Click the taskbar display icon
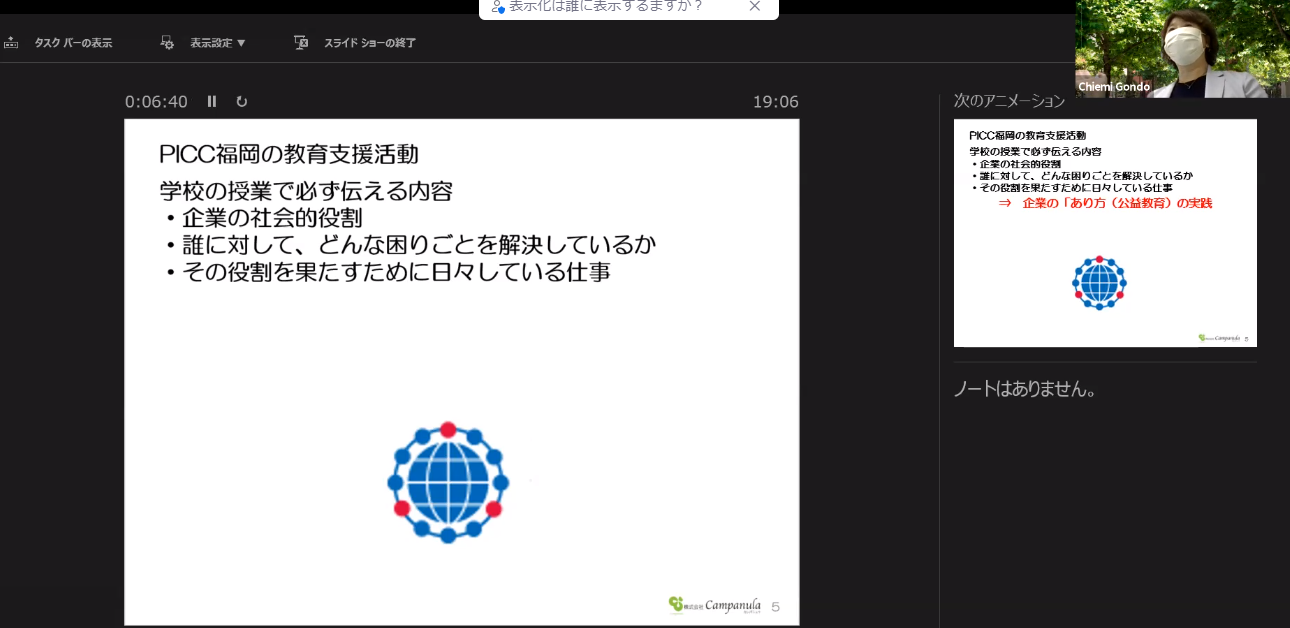Viewport: 1290px width, 628px height. tap(12, 43)
